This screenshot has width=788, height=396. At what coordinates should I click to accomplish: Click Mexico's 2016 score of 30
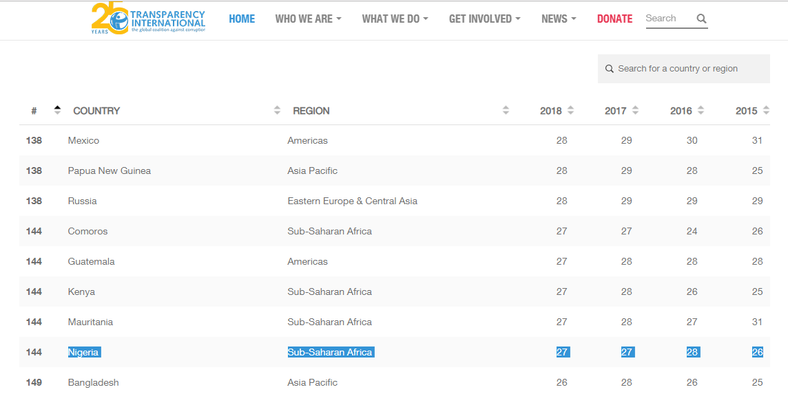pos(692,141)
